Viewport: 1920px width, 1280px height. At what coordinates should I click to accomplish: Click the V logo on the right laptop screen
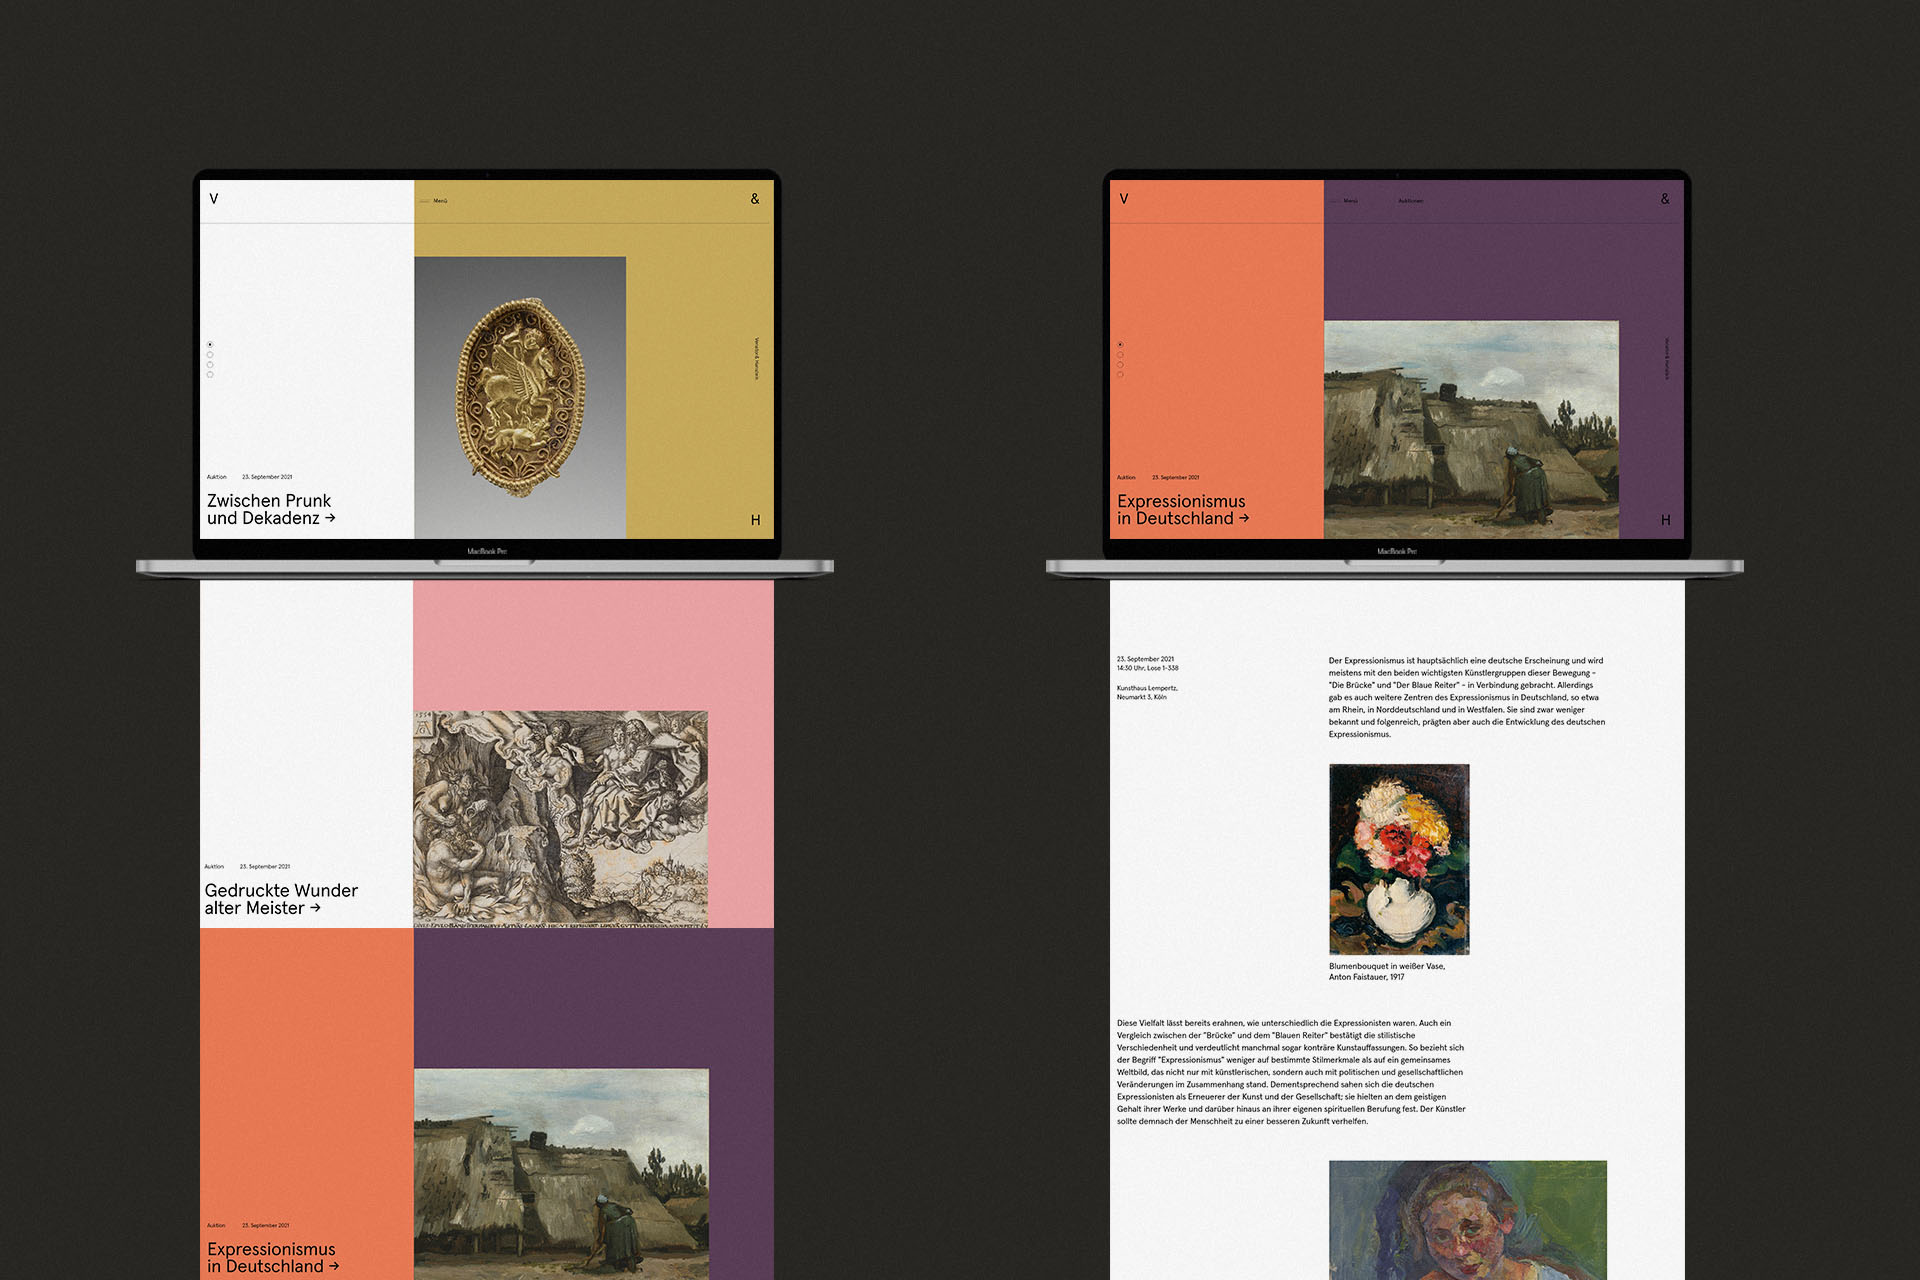click(1124, 199)
